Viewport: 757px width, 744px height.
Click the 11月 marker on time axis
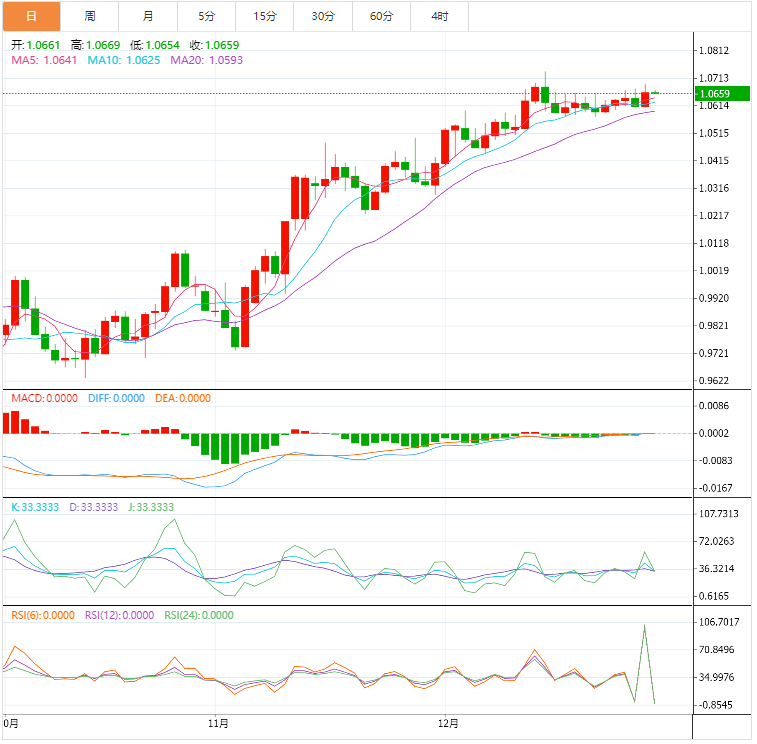pyautogui.click(x=218, y=723)
